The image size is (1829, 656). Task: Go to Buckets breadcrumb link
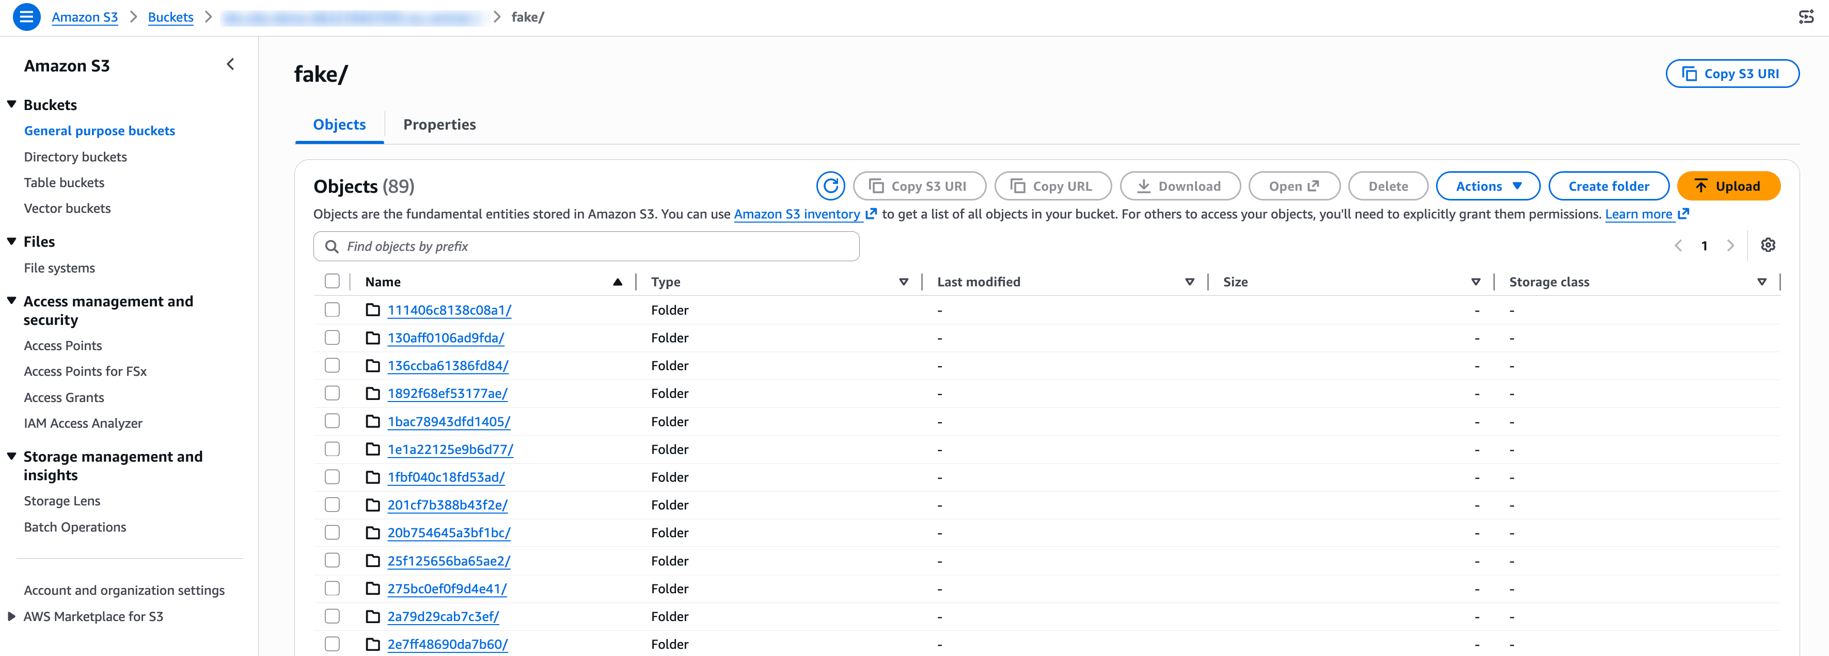coord(170,17)
